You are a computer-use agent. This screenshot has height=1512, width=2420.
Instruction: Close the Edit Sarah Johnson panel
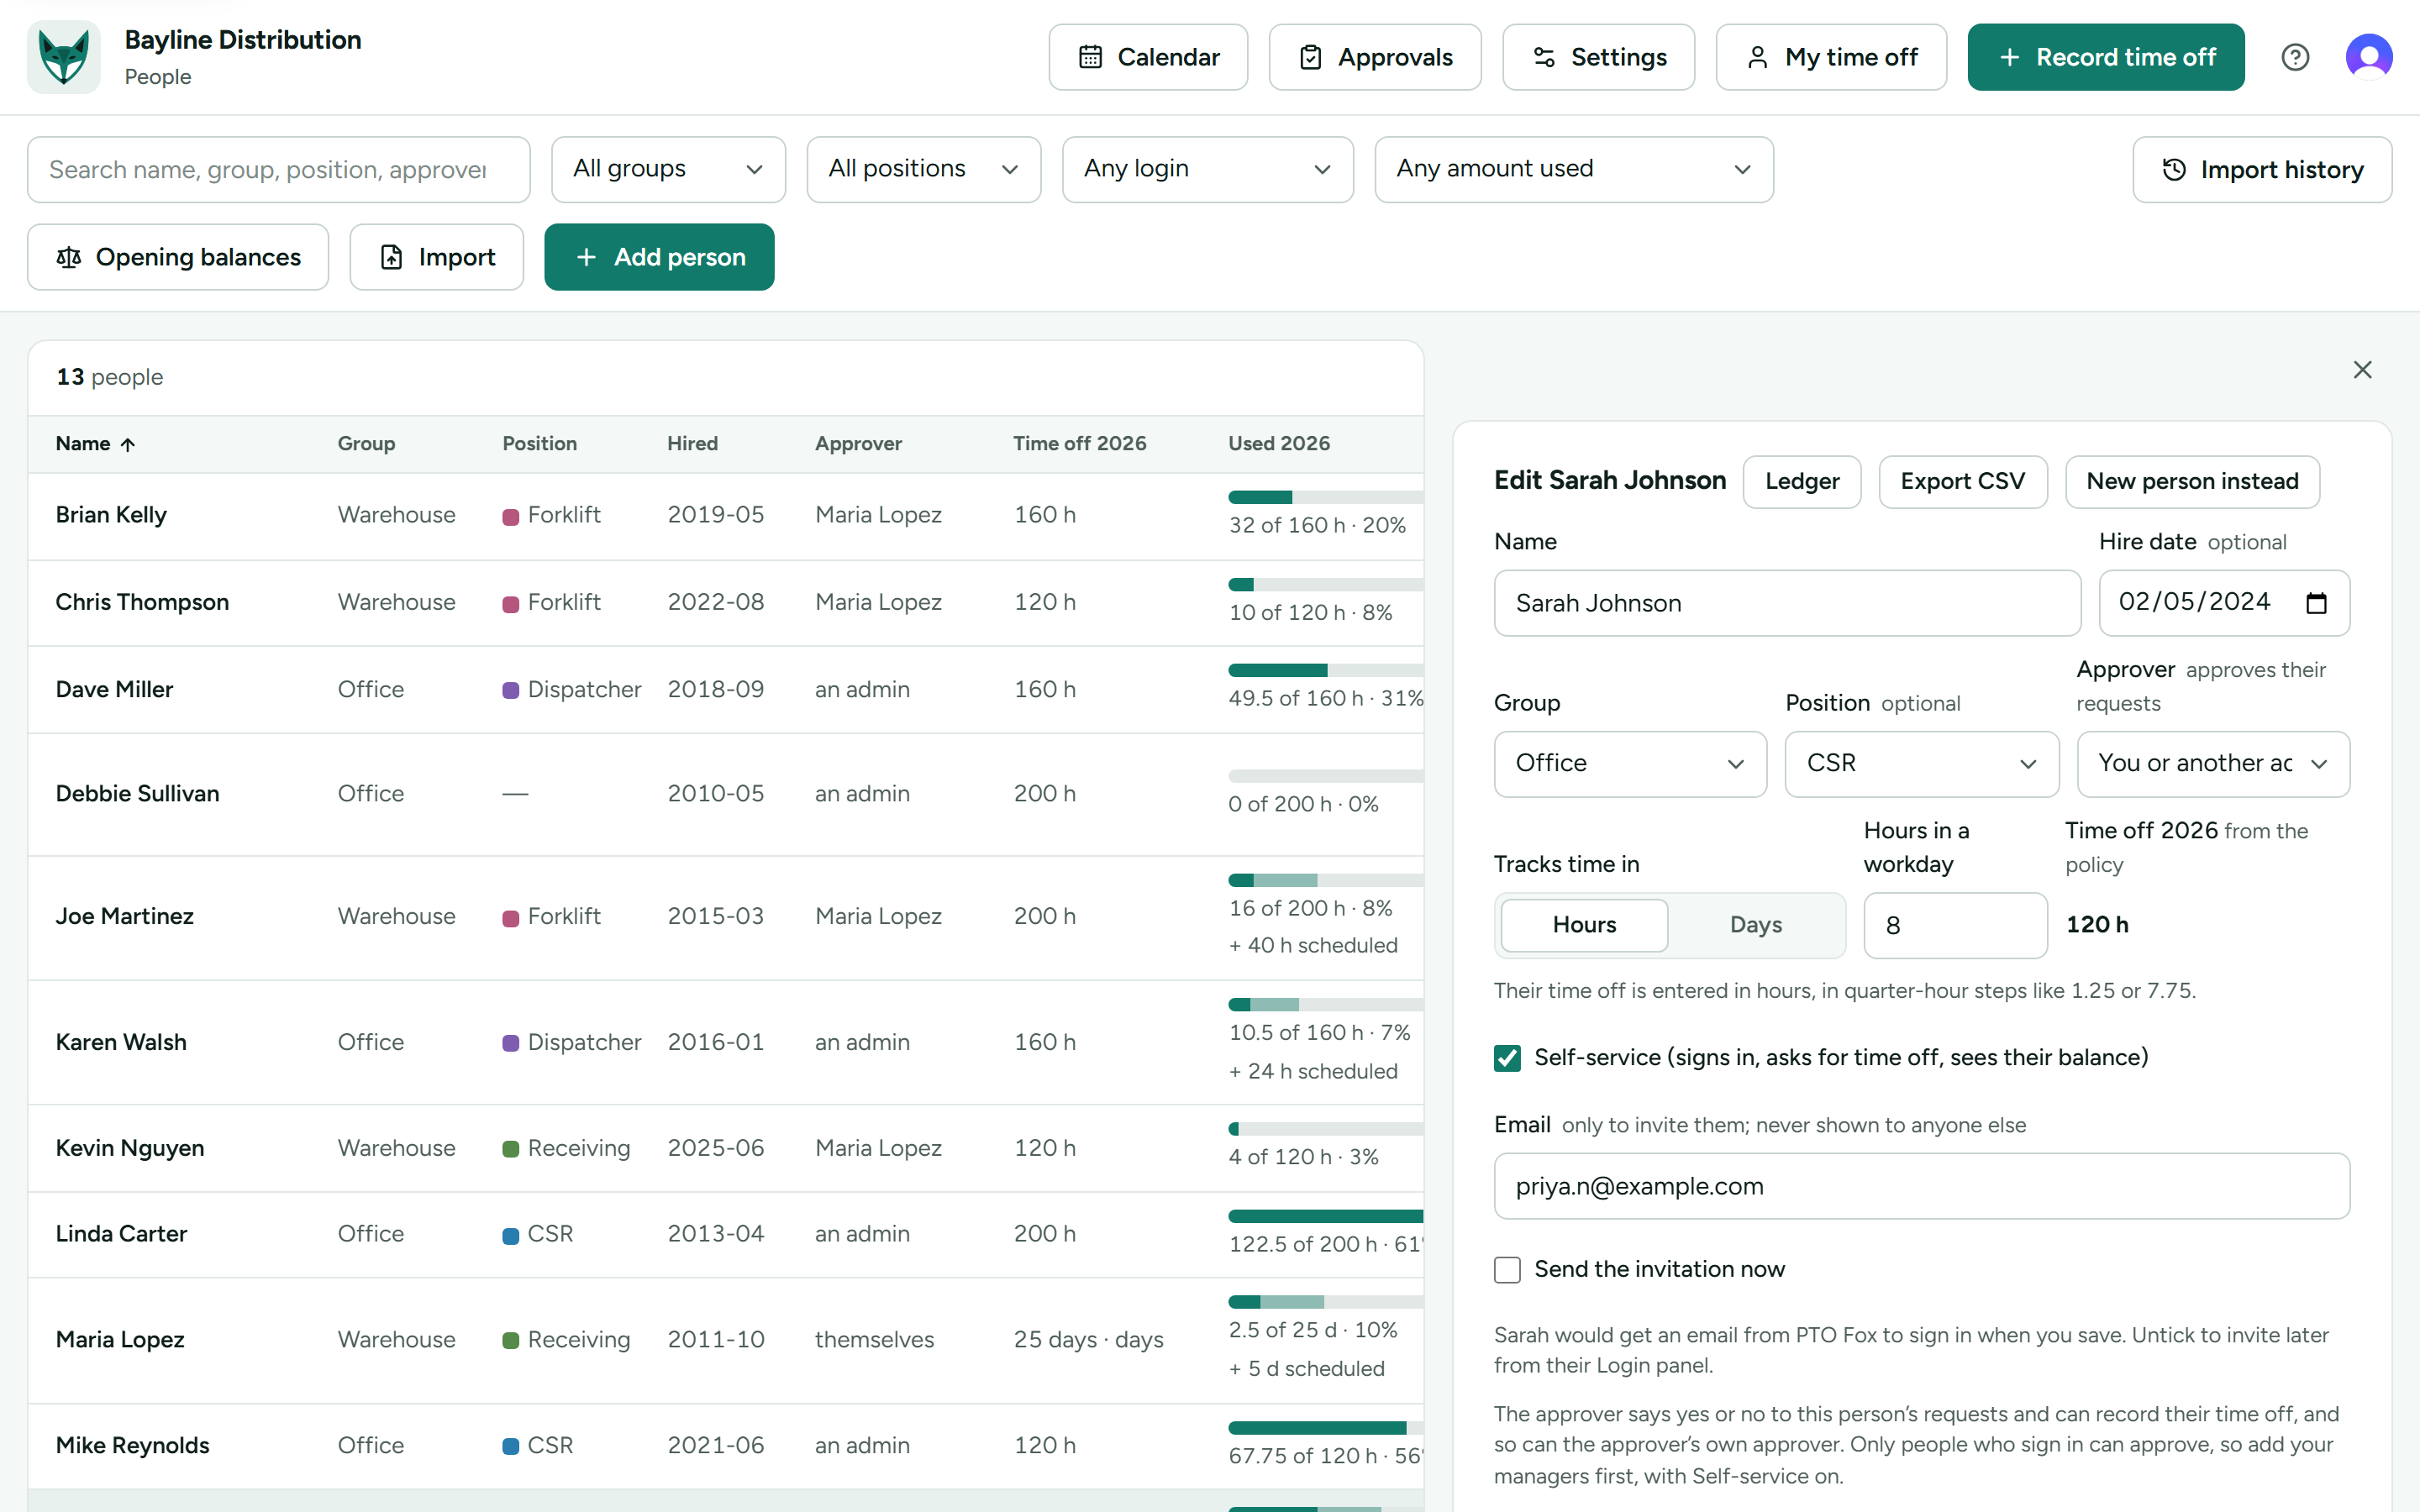pos(2362,370)
